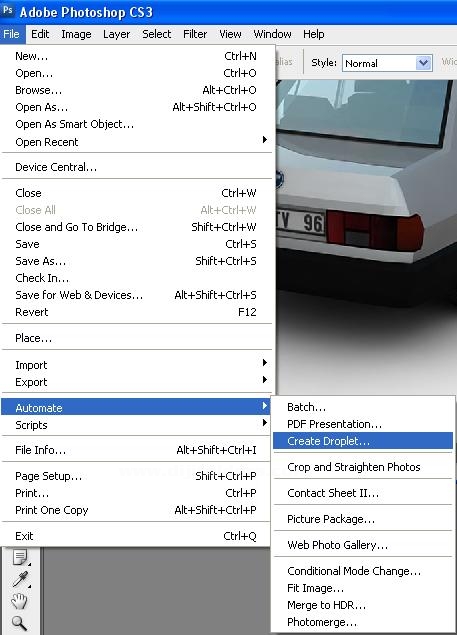Choose Save As... entry
Screen dimensions: 457x635
coord(136,261)
